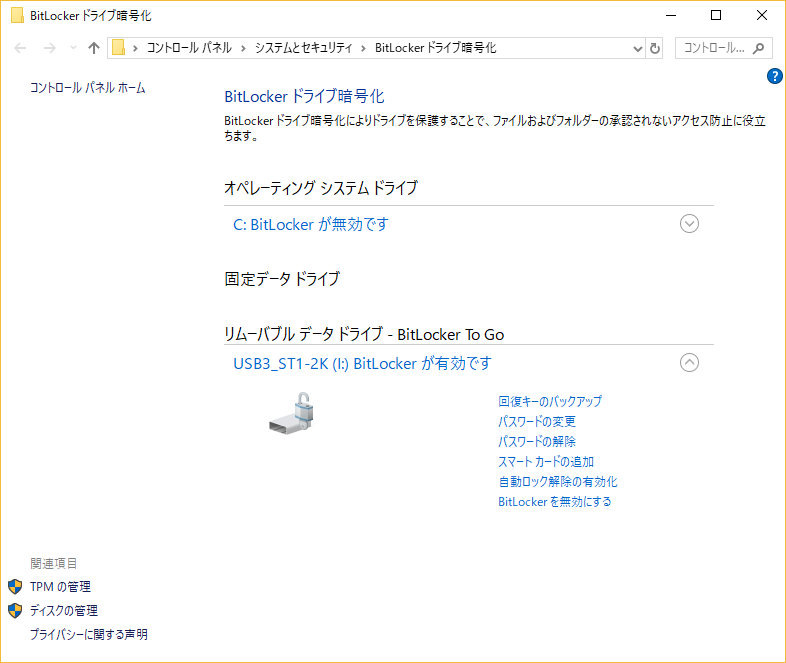Open chevron after folder icon in address bar
This screenshot has width=786, height=663.
pos(135,48)
